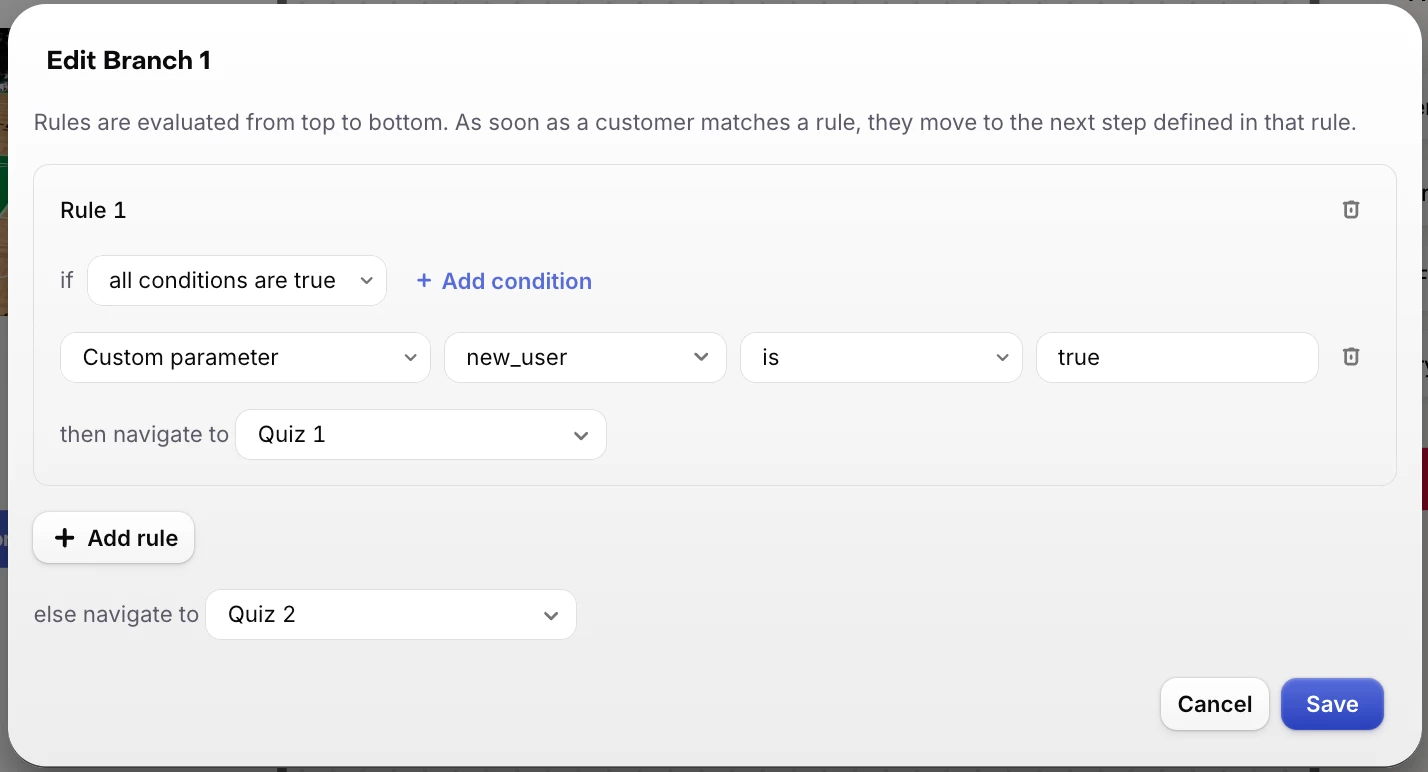Open the "else navigate to" Quiz 2 dropdown
This screenshot has width=1428, height=772.
pos(390,615)
